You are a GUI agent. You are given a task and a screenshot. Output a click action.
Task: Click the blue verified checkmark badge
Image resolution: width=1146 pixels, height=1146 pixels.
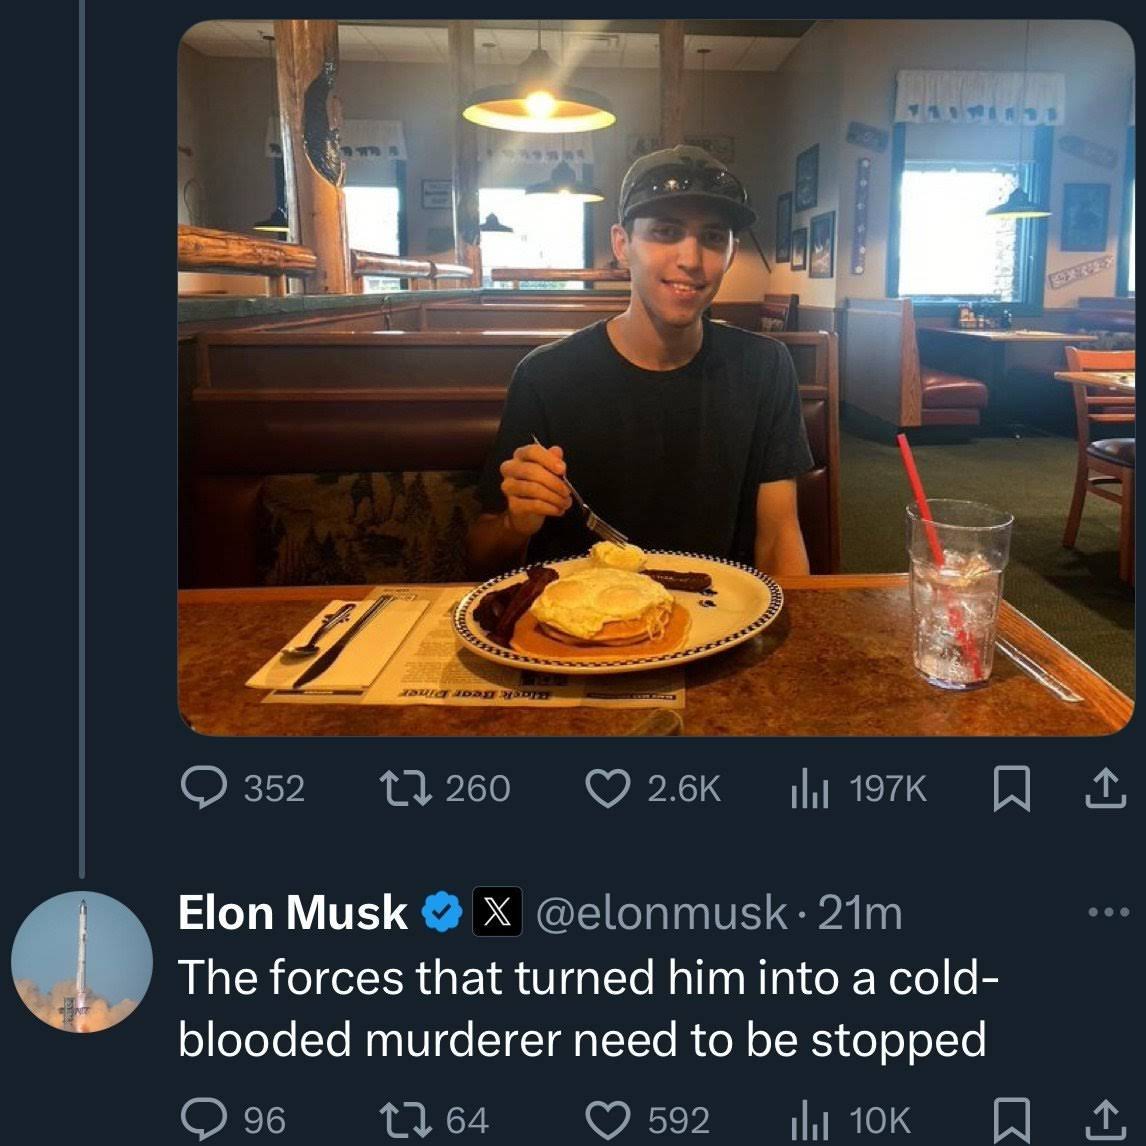pyautogui.click(x=441, y=913)
